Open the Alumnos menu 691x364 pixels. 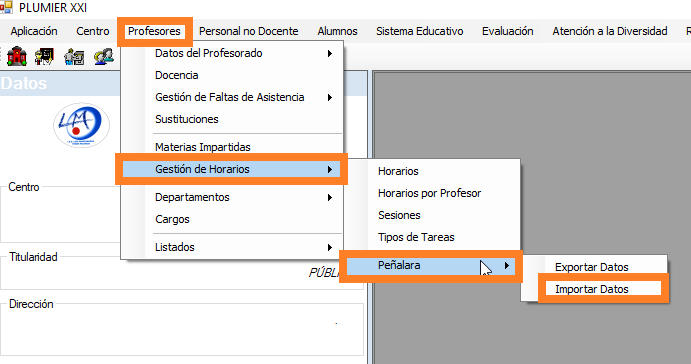click(x=337, y=31)
